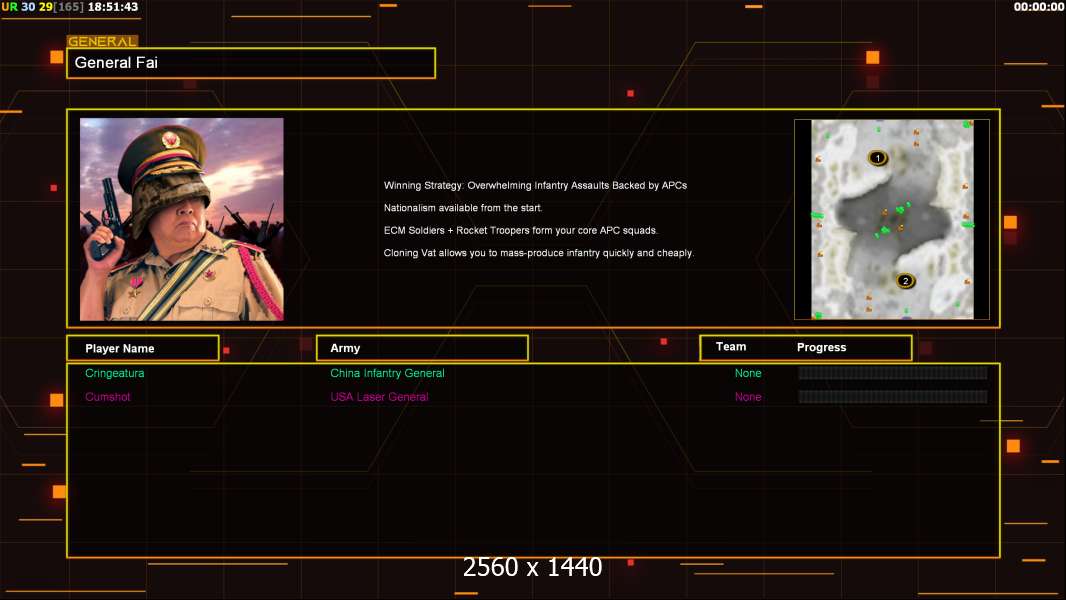Screen dimensions: 1066x600
Task: Click Cumshot's loading progress bar
Action: point(893,396)
